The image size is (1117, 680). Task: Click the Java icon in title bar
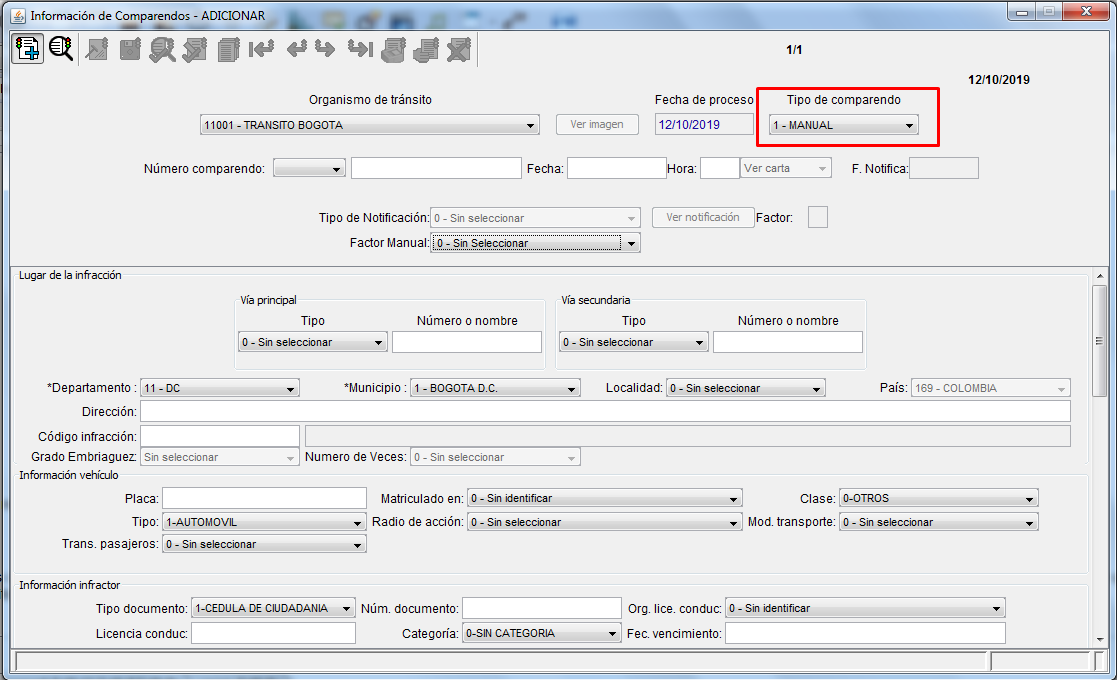point(17,15)
